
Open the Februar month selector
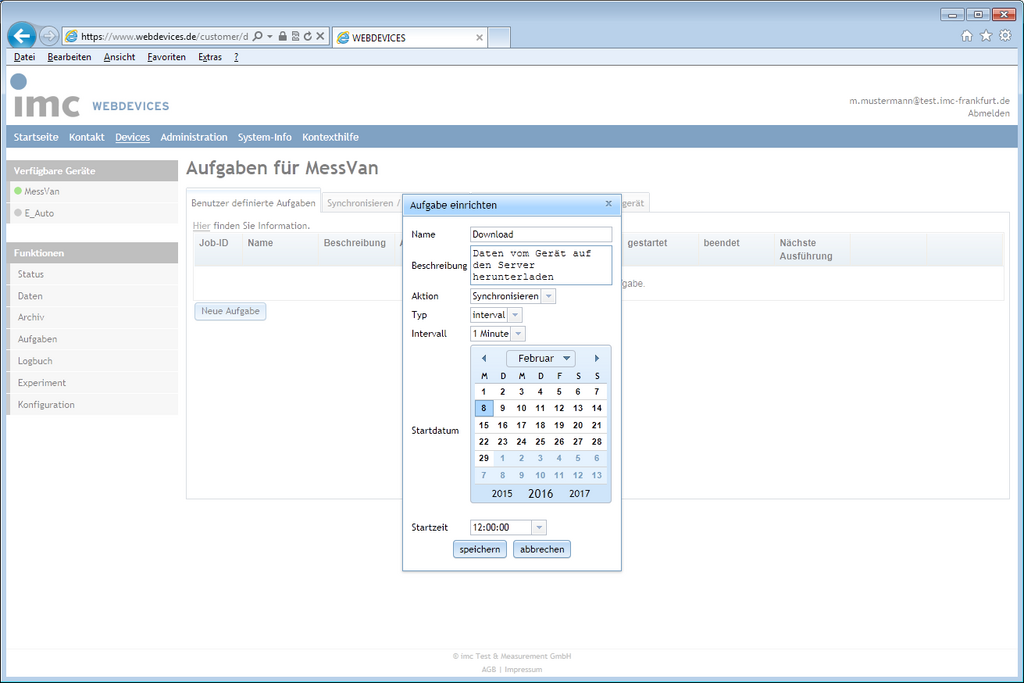pyautogui.click(x=540, y=358)
